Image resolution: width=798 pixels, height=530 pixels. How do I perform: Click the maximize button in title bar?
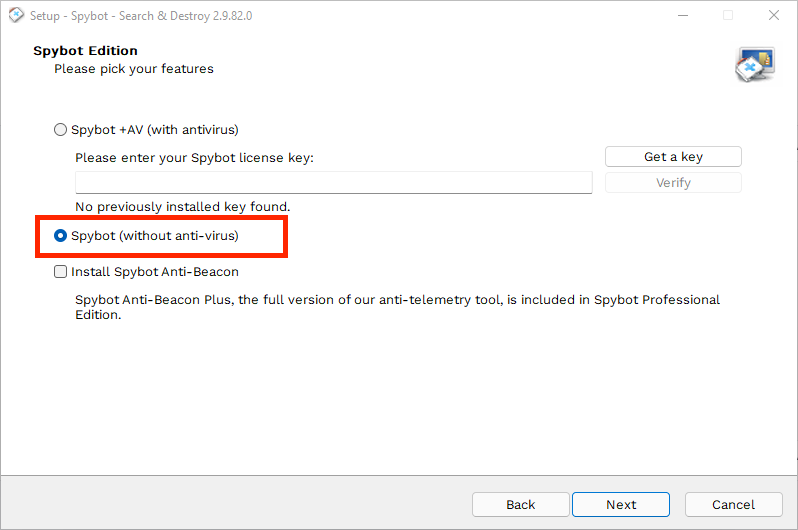point(728,16)
